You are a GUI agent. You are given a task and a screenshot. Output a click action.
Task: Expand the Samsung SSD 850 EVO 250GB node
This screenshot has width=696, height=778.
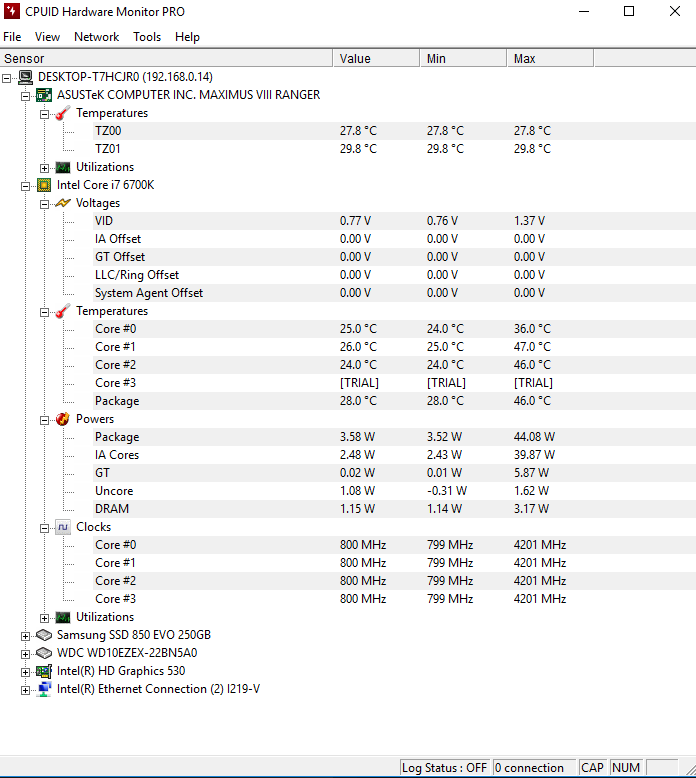point(25,636)
